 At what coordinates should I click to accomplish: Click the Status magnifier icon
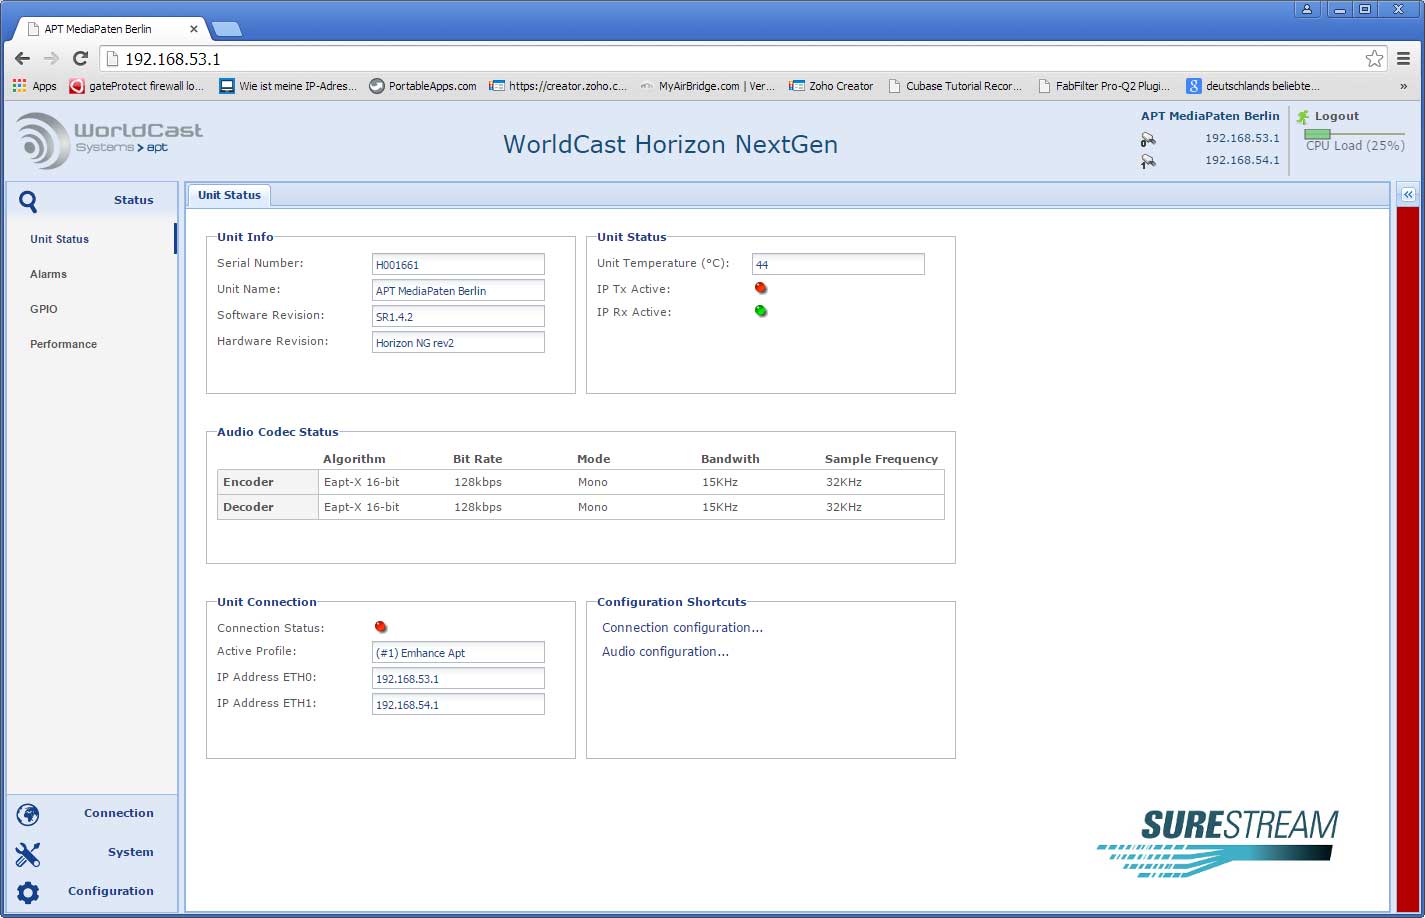tap(28, 201)
